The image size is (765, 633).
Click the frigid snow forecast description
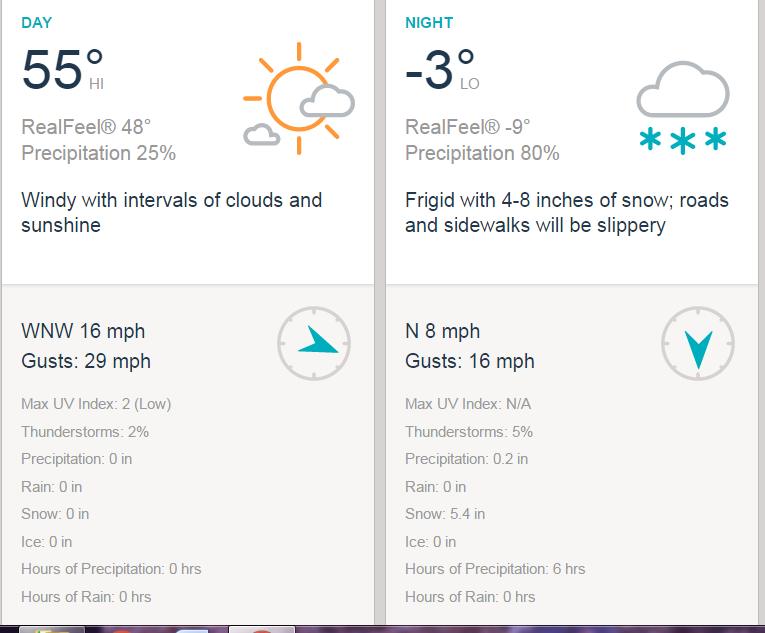[567, 213]
